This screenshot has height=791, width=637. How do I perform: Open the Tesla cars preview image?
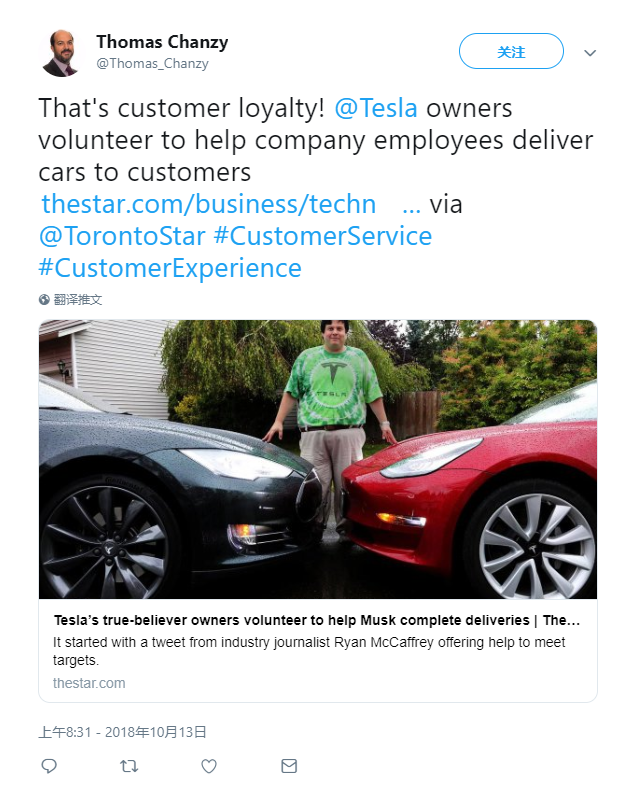coord(318,459)
